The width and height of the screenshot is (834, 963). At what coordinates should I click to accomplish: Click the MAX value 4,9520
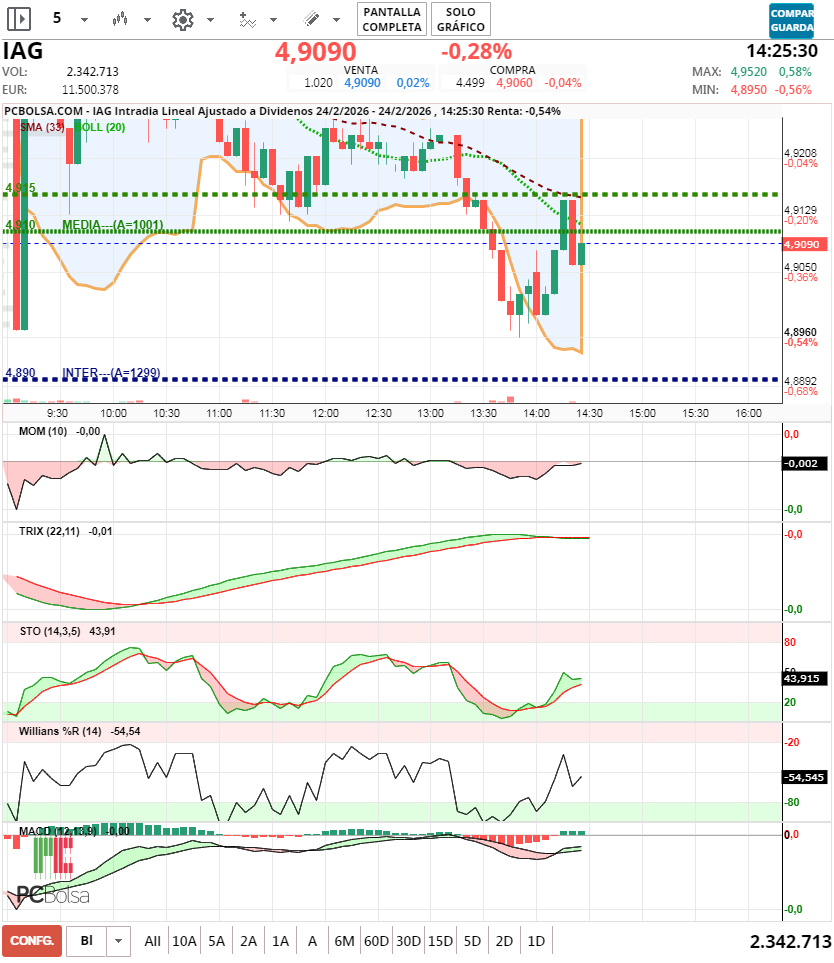tap(748, 72)
